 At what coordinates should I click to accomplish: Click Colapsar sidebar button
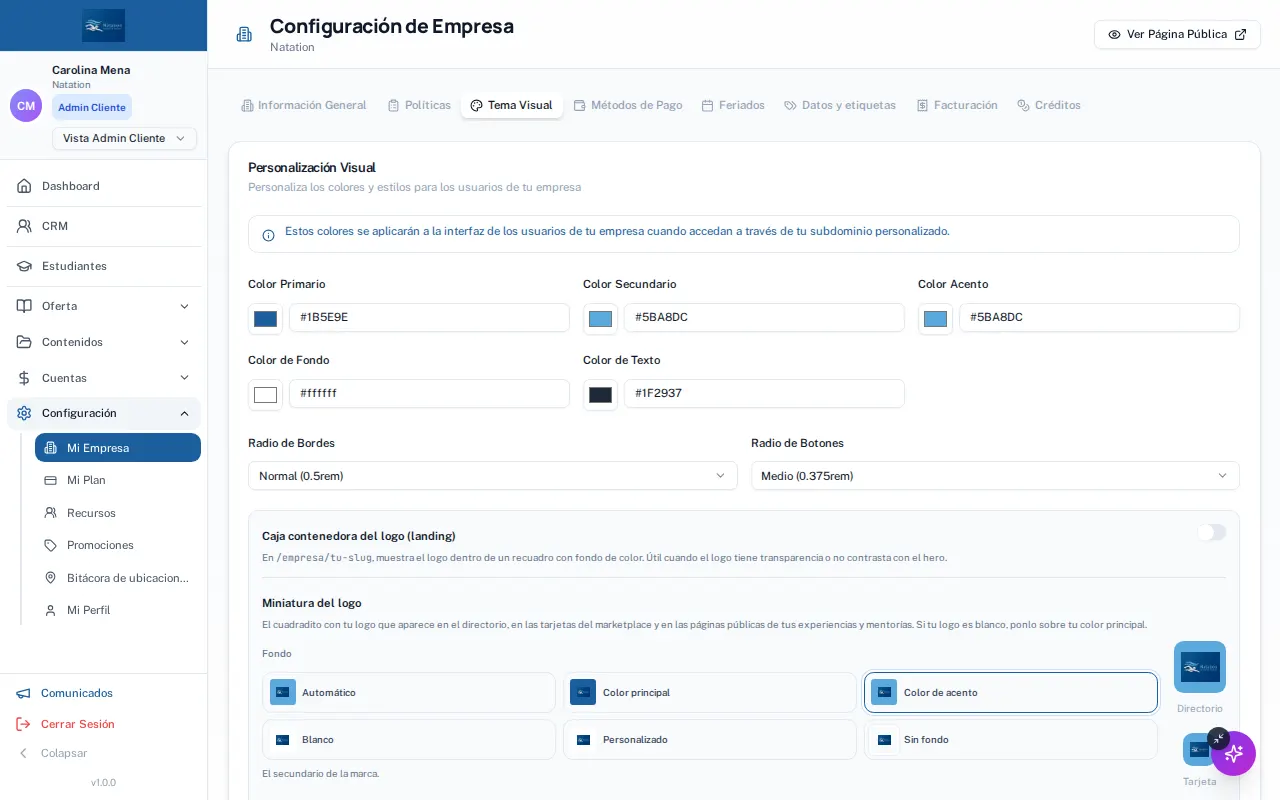pyautogui.click(x=53, y=753)
